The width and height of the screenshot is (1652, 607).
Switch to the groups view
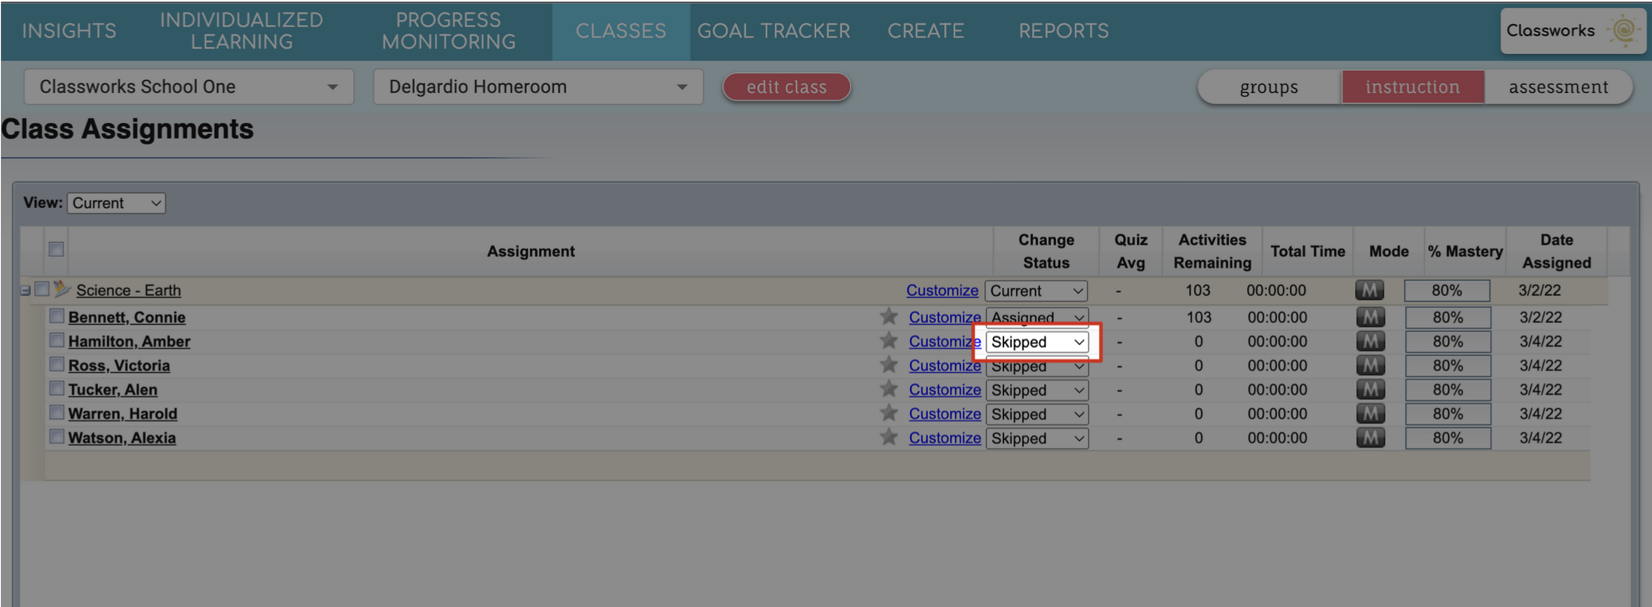[x=1269, y=87]
